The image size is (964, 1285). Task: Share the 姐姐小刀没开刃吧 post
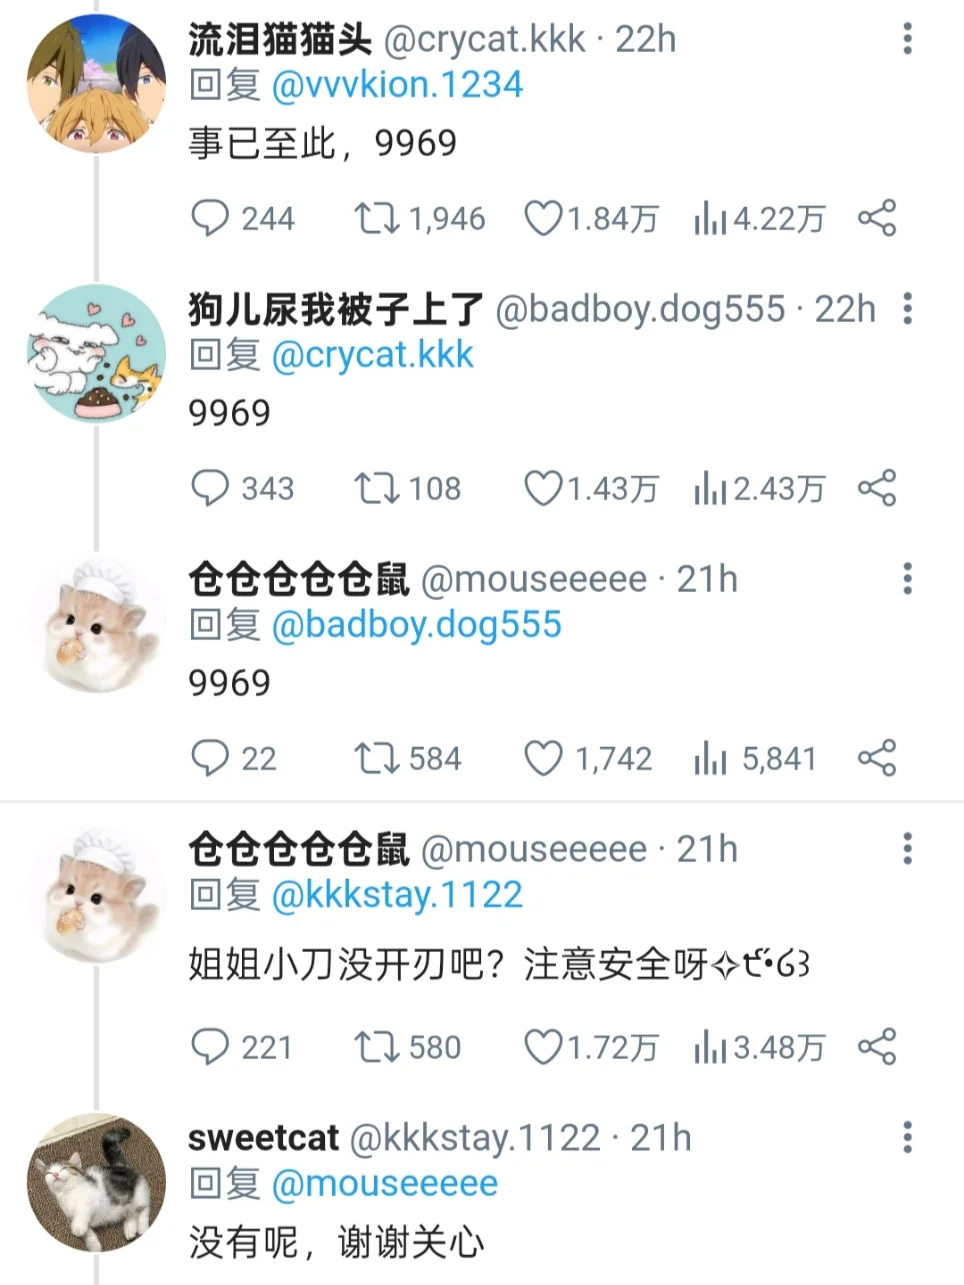877,1047
